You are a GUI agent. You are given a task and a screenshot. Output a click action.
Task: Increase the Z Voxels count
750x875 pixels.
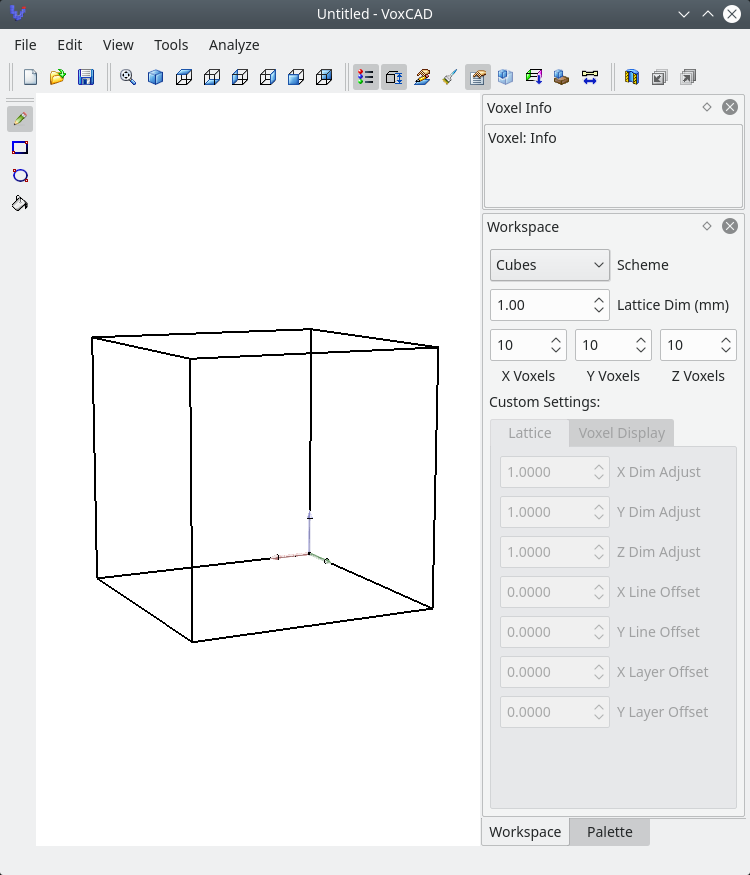click(725, 339)
